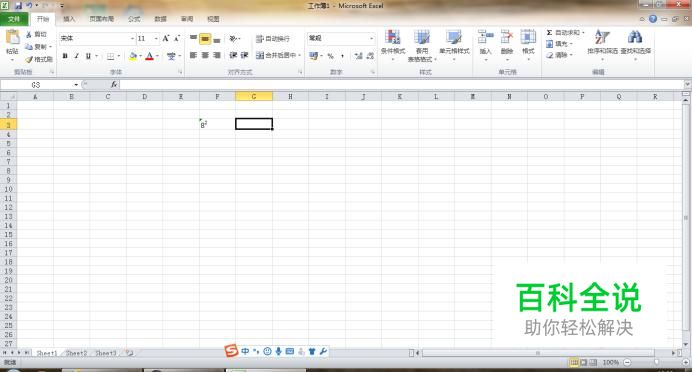Open the font name (宋体) dropdown

coord(132,39)
